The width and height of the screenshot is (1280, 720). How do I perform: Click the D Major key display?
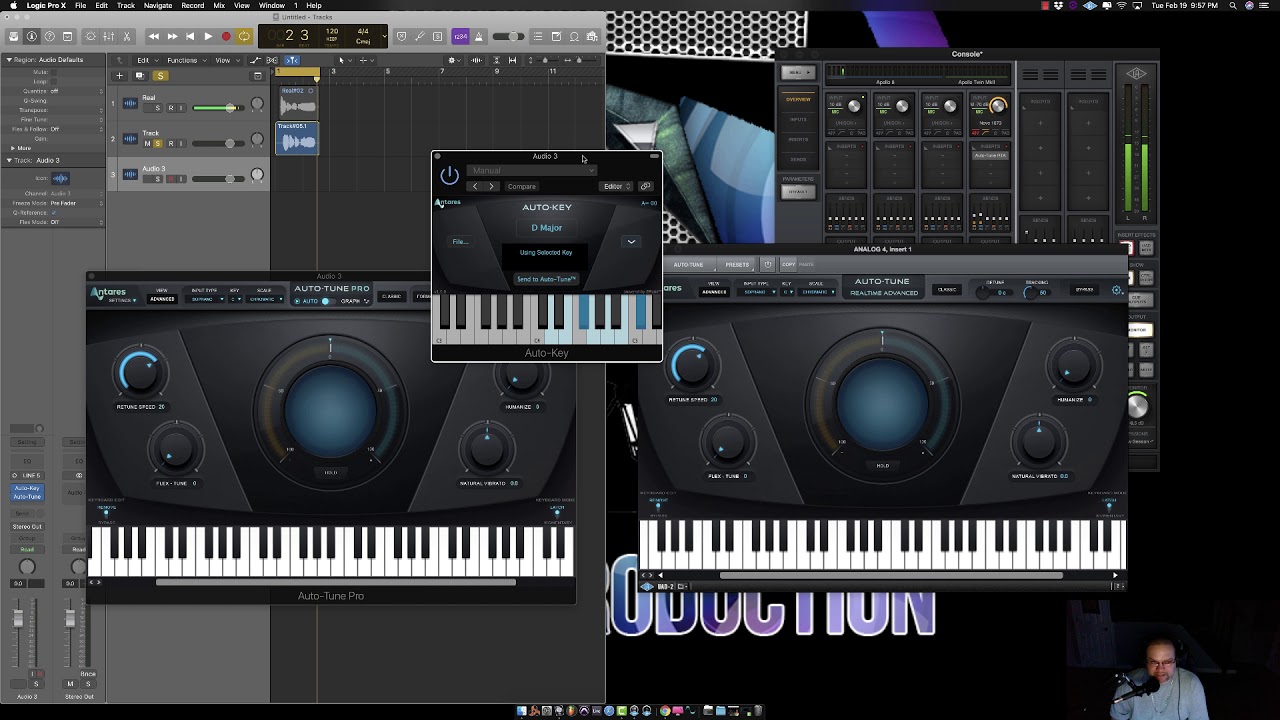[x=546, y=228]
